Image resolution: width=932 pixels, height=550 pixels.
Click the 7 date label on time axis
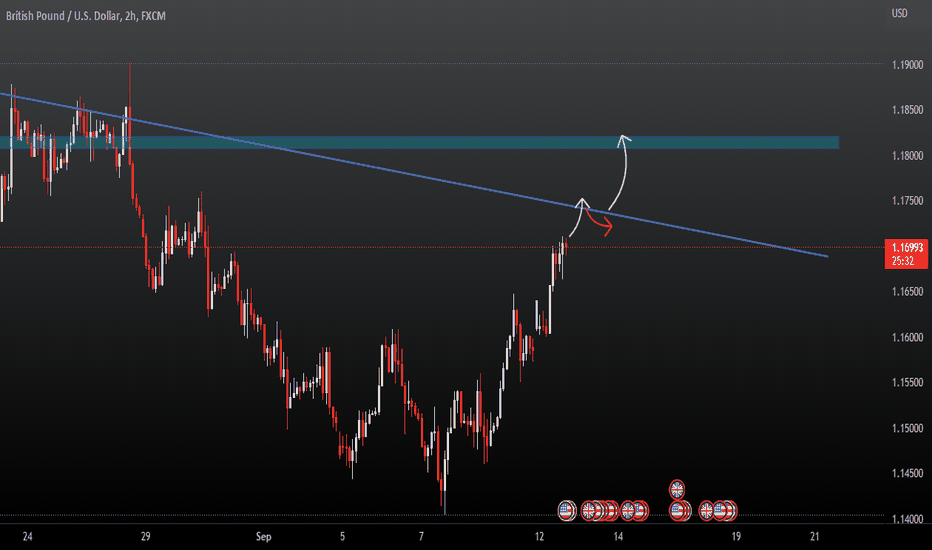pos(421,536)
